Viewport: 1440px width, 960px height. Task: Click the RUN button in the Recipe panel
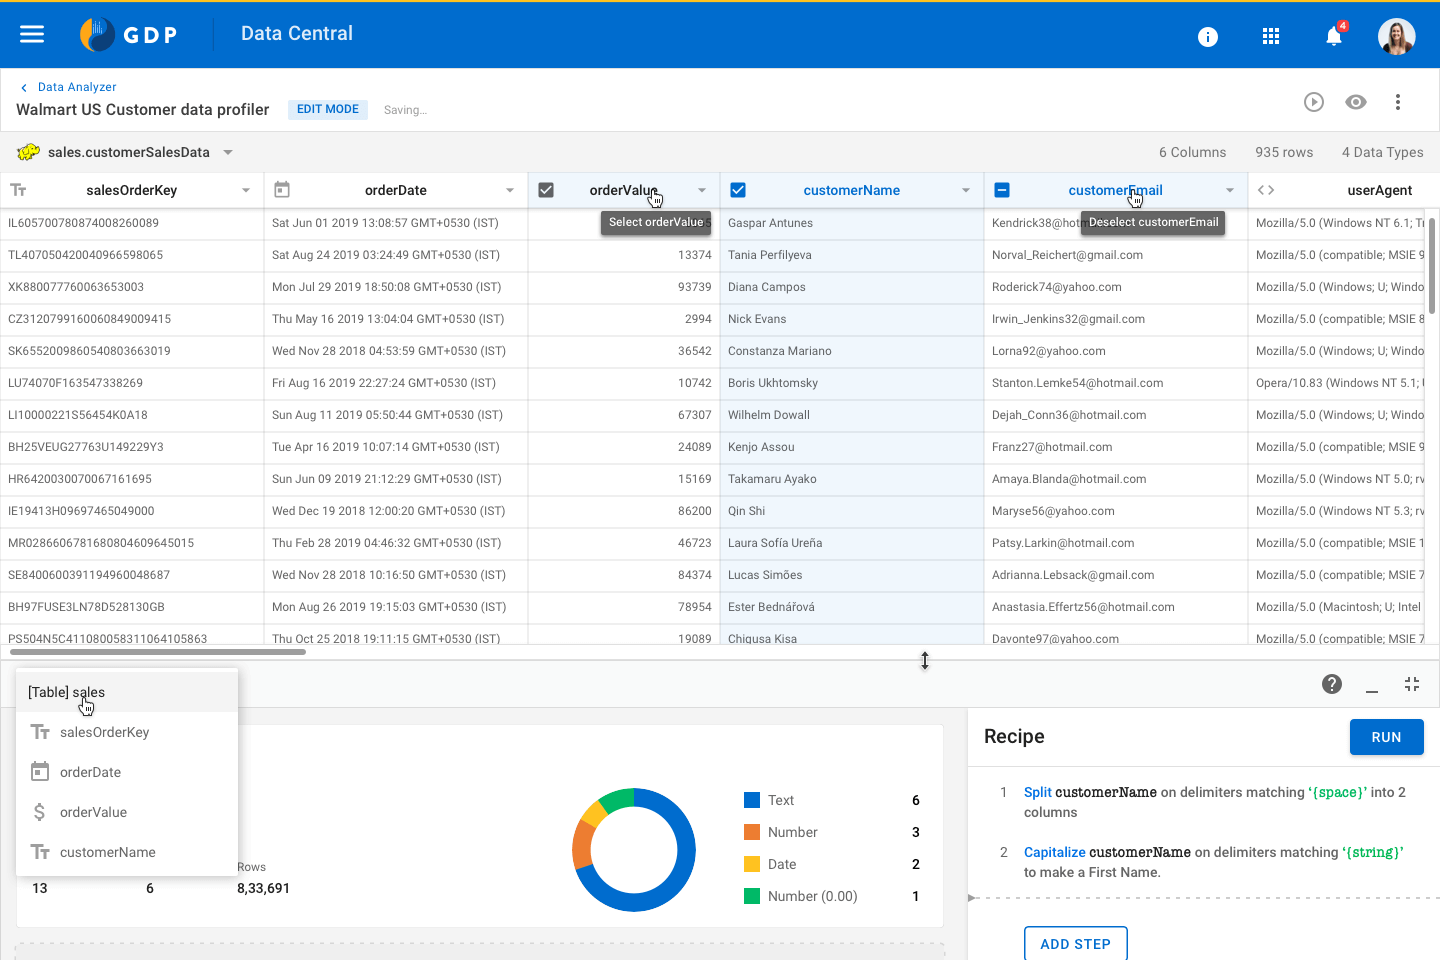1387,737
